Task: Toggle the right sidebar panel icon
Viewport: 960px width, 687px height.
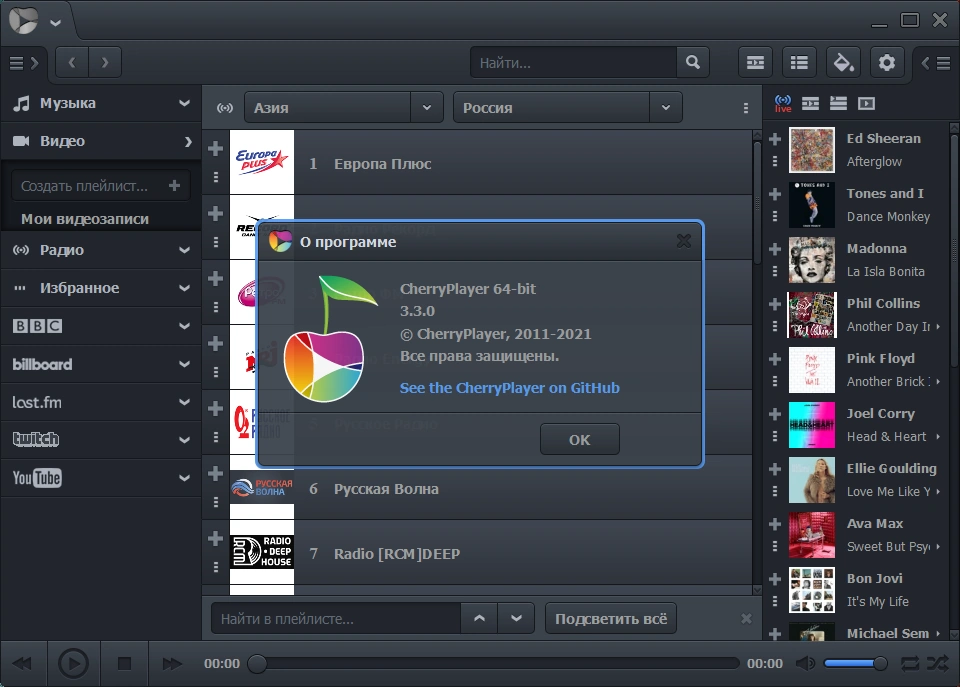Action: pos(936,62)
